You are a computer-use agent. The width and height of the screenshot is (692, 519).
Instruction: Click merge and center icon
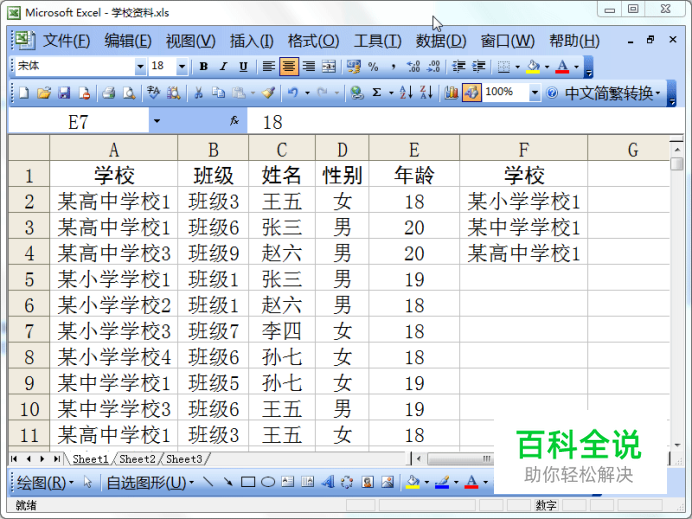point(329,67)
